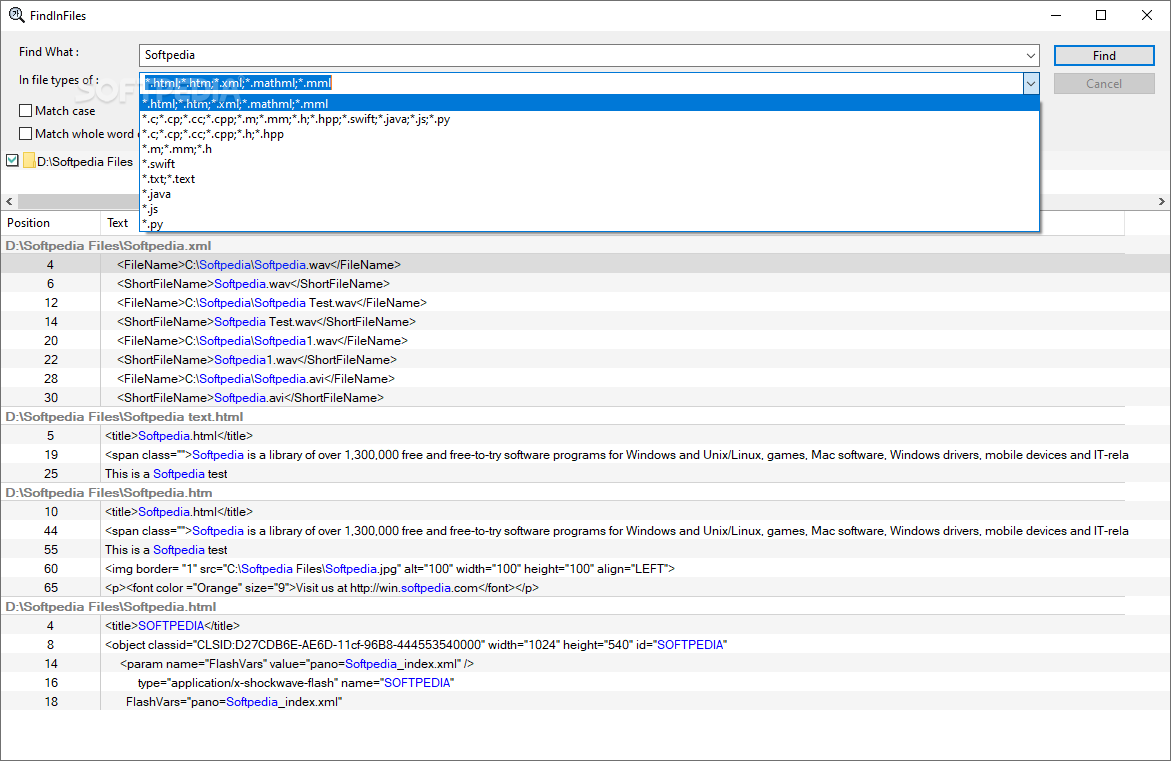Click the Position column header
The width and height of the screenshot is (1171, 761).
51,223
